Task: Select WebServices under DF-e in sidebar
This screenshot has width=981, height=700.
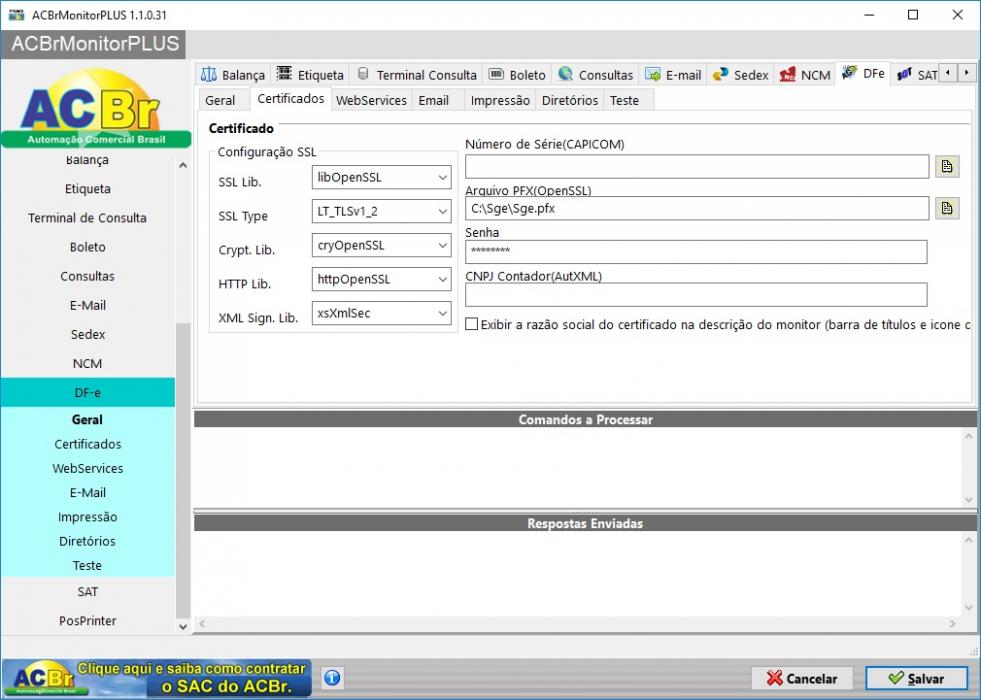Action: click(x=88, y=469)
